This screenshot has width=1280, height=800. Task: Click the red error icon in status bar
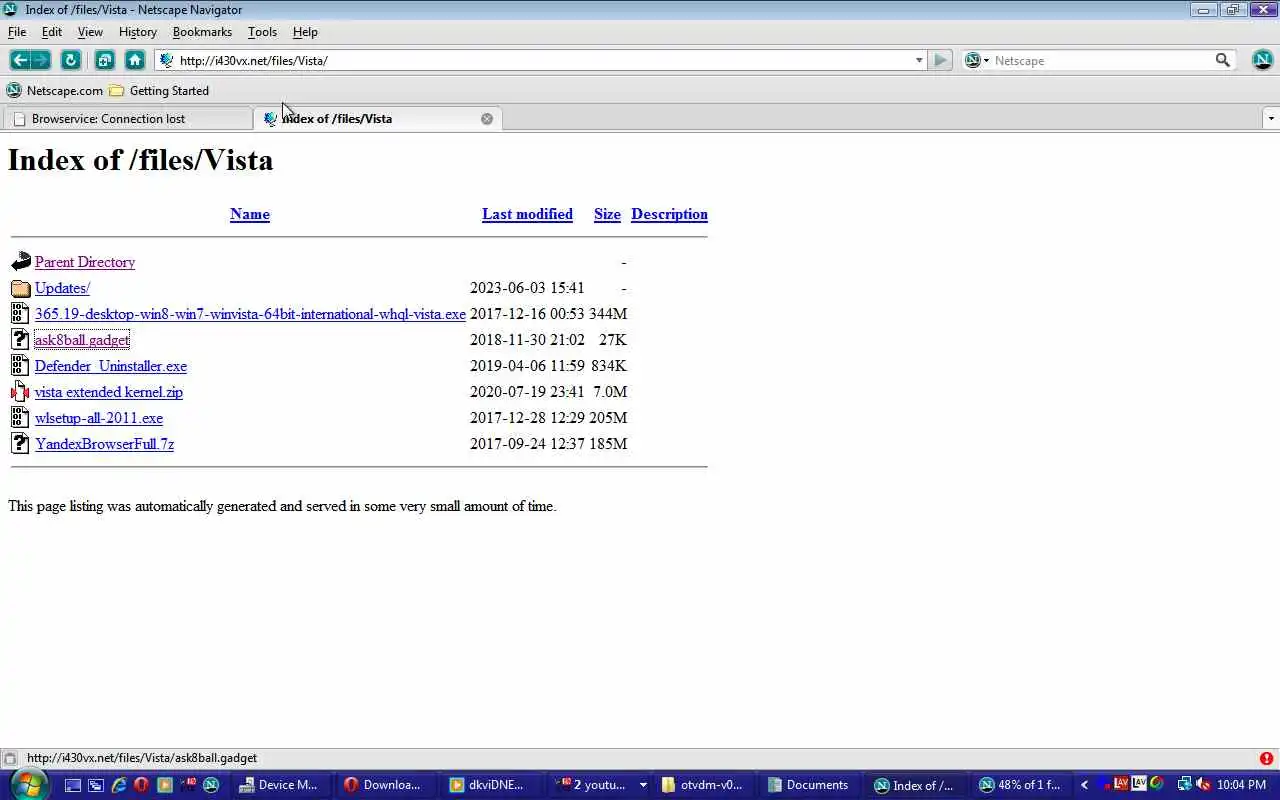pyautogui.click(x=1266, y=758)
